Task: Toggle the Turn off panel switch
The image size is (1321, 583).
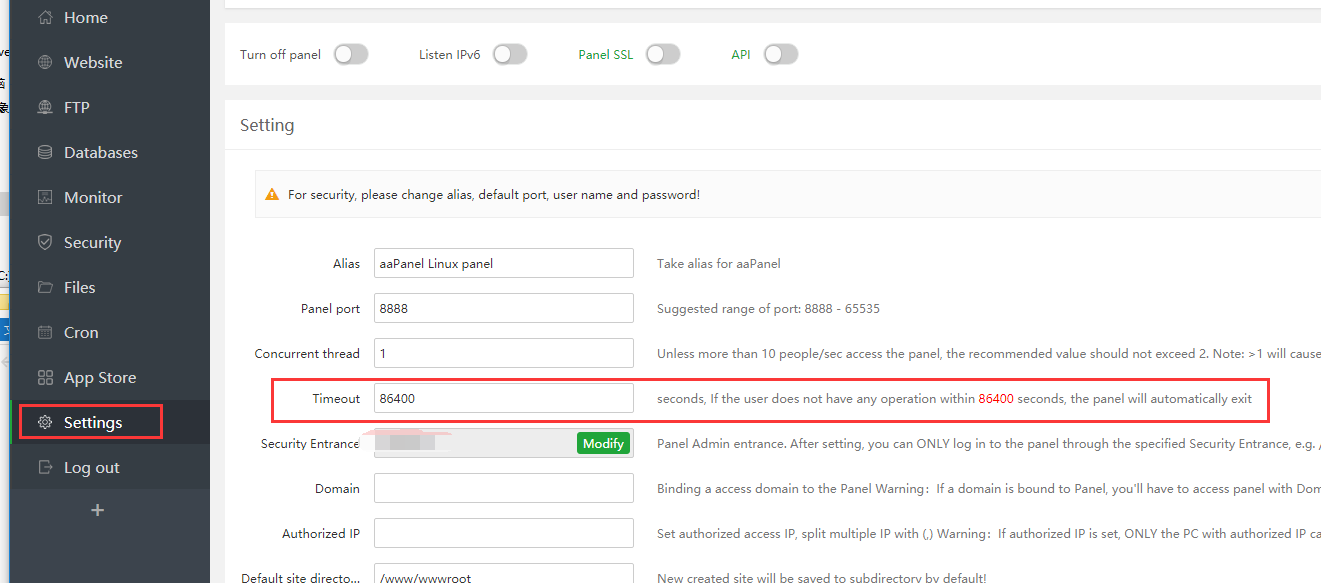Action: coord(351,55)
